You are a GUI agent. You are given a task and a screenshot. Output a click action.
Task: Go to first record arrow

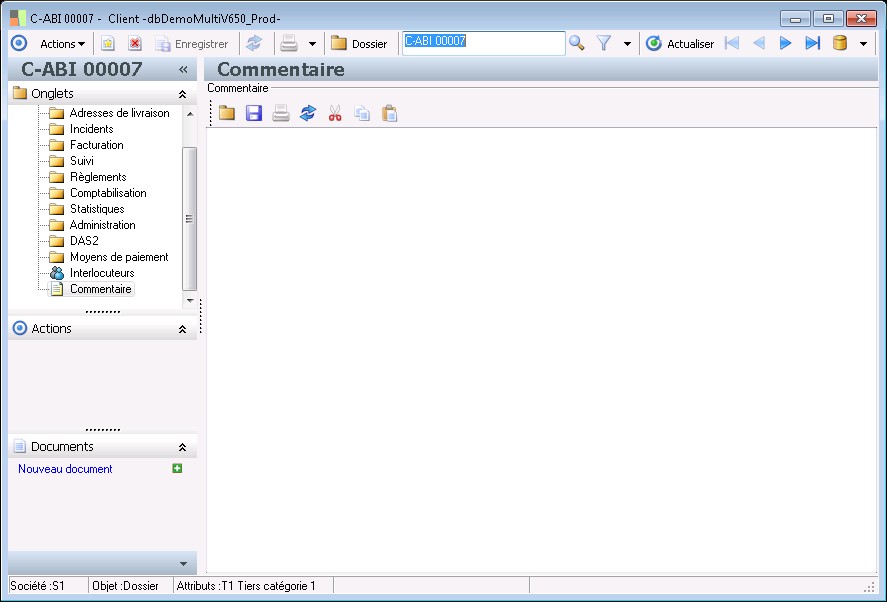tap(731, 43)
